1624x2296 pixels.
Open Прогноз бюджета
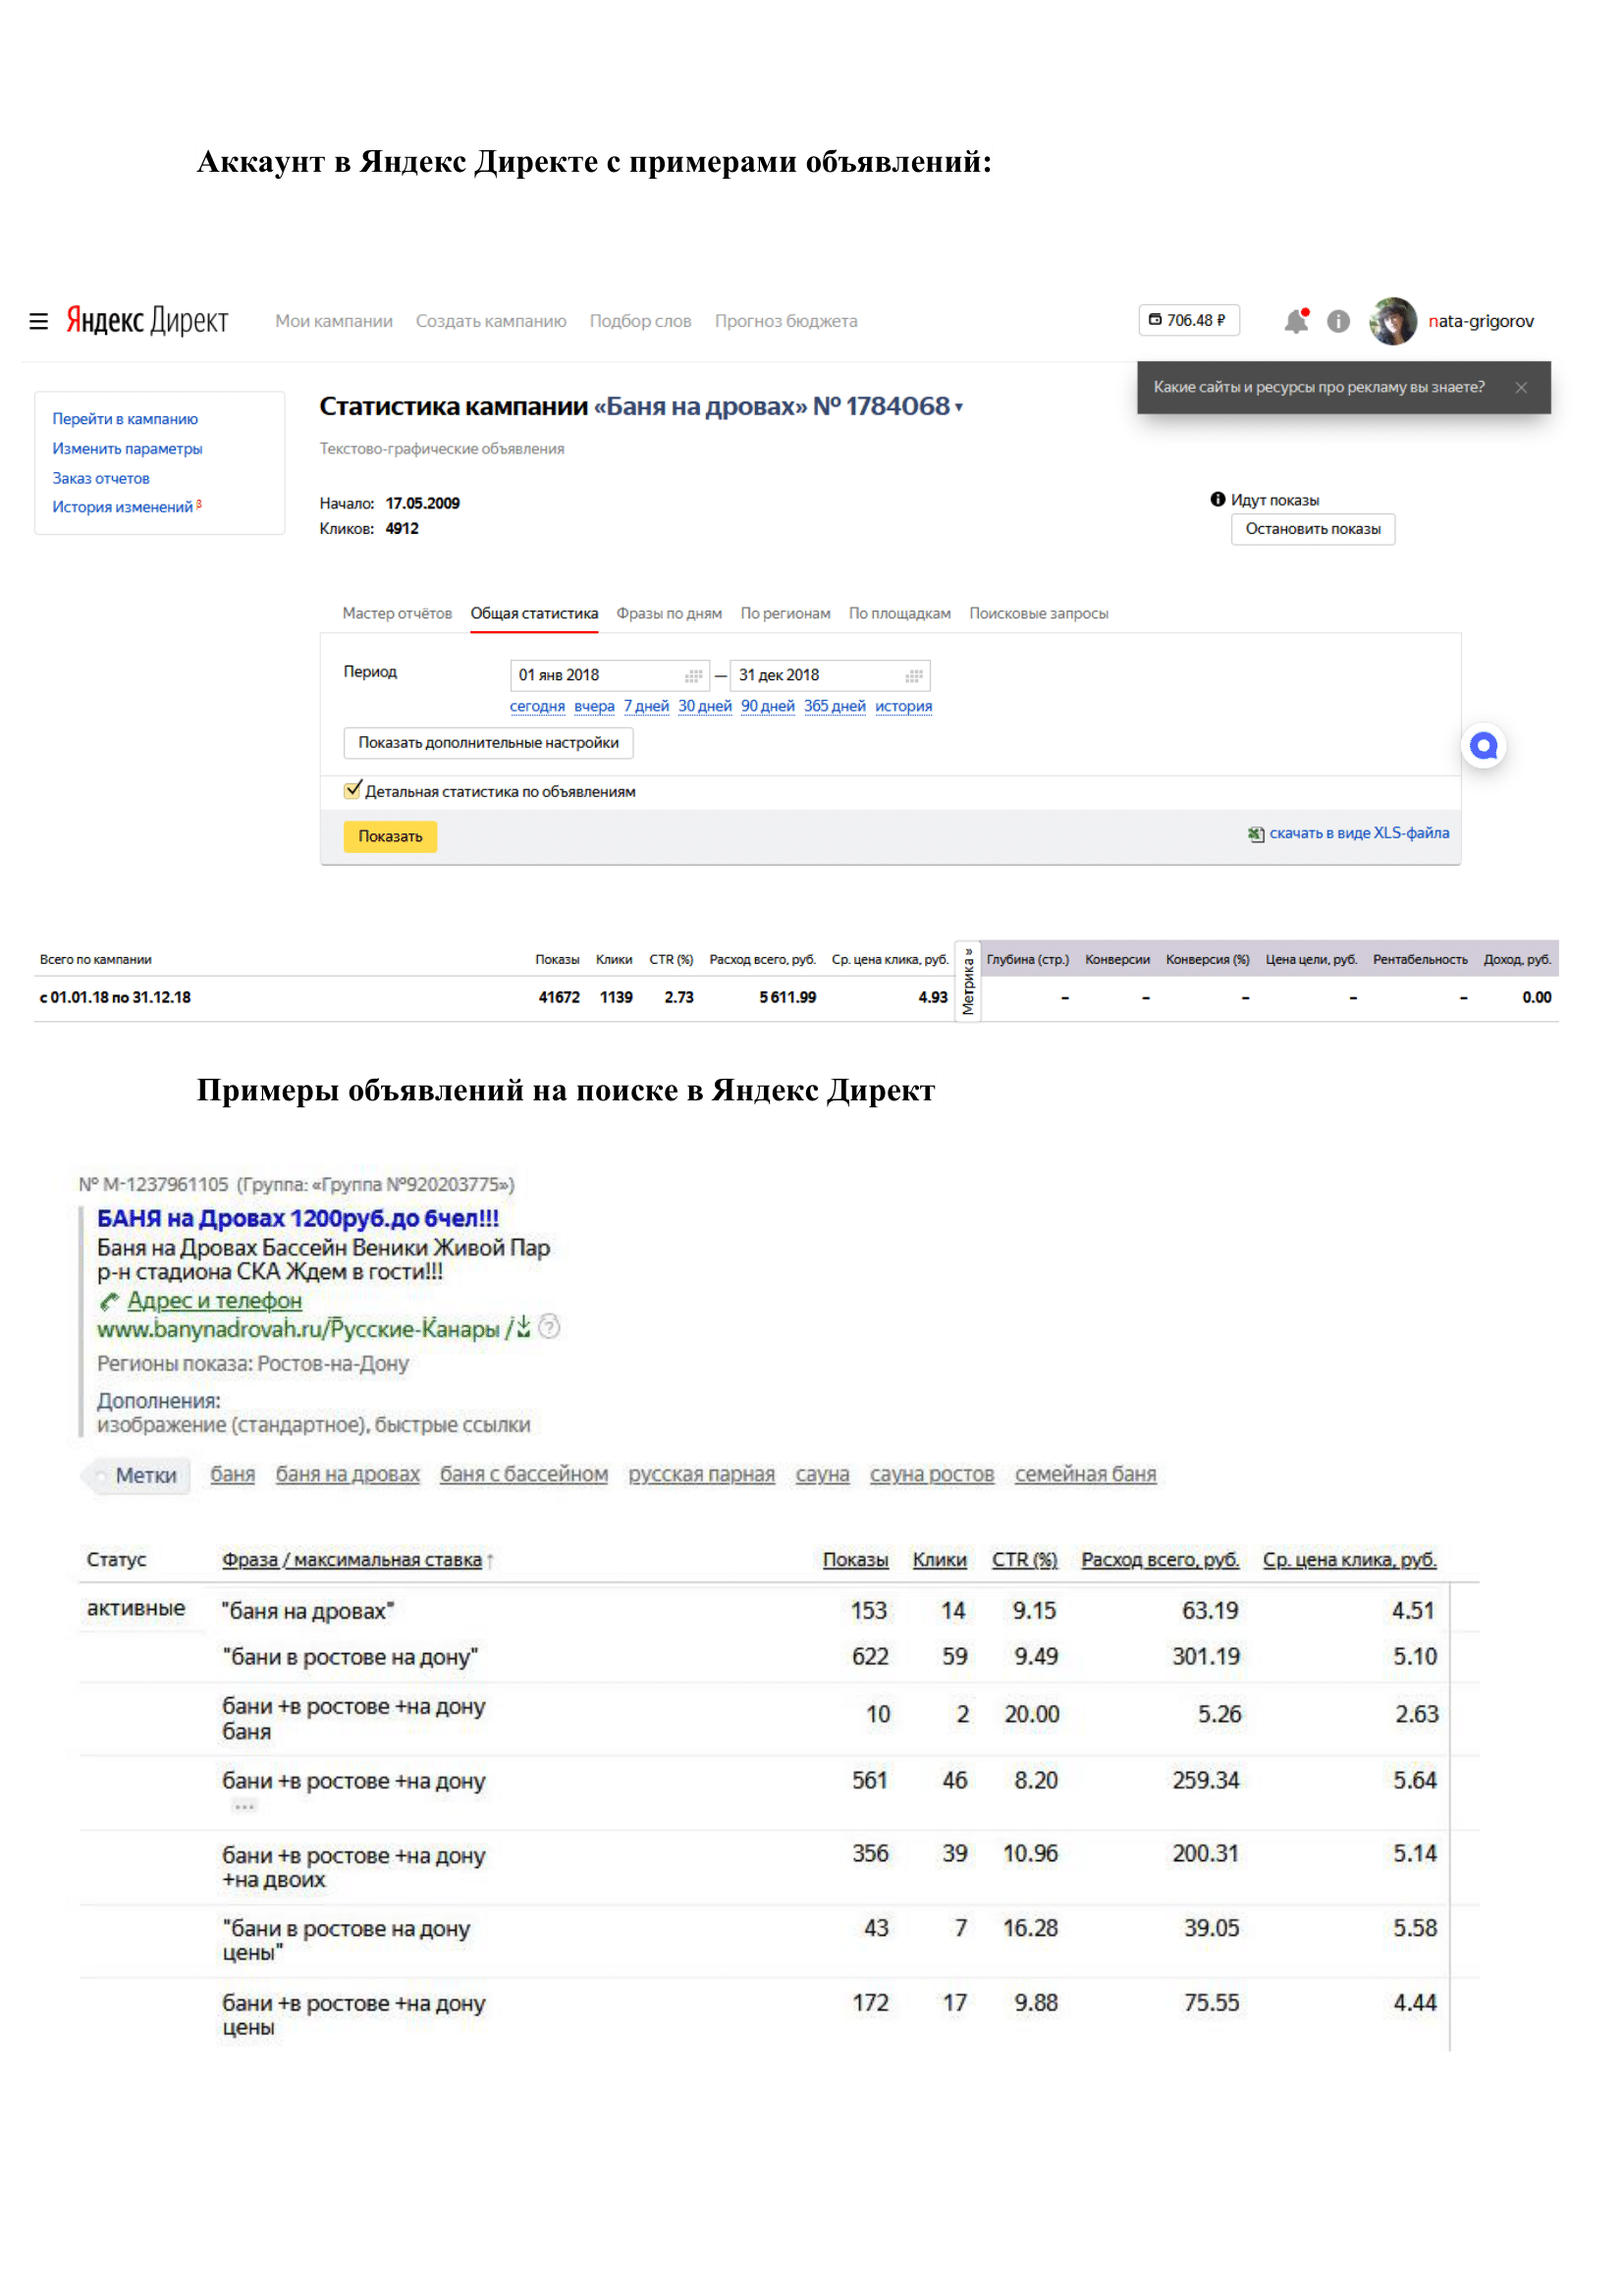[786, 321]
